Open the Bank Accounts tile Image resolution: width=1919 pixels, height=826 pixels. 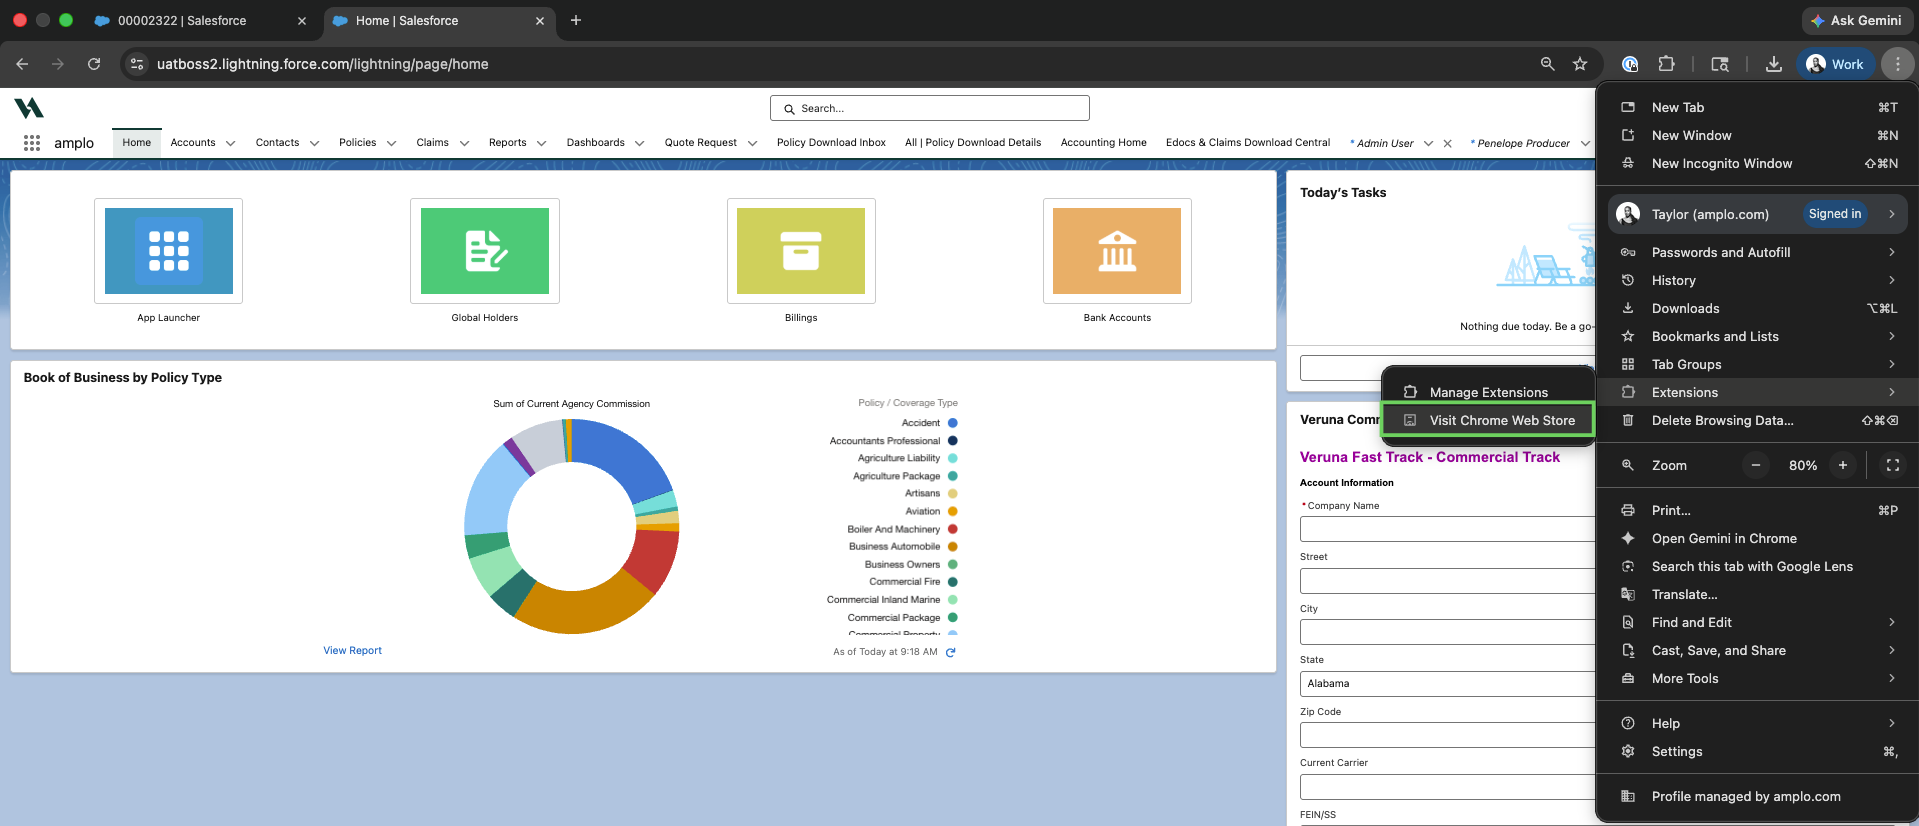click(x=1117, y=251)
